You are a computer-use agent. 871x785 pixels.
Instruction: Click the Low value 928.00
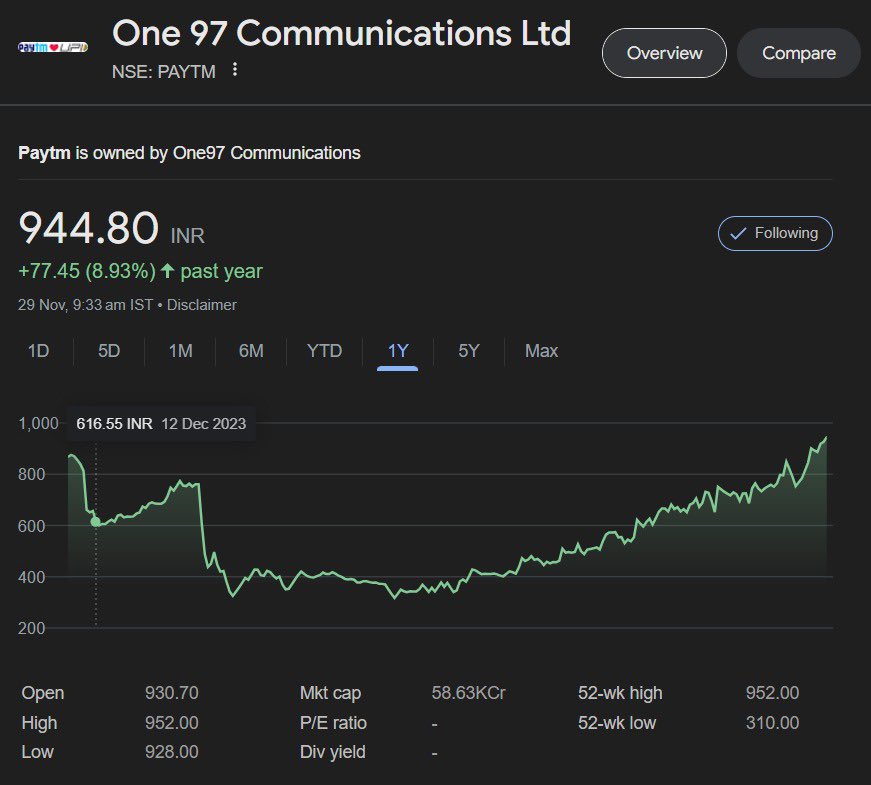172,752
